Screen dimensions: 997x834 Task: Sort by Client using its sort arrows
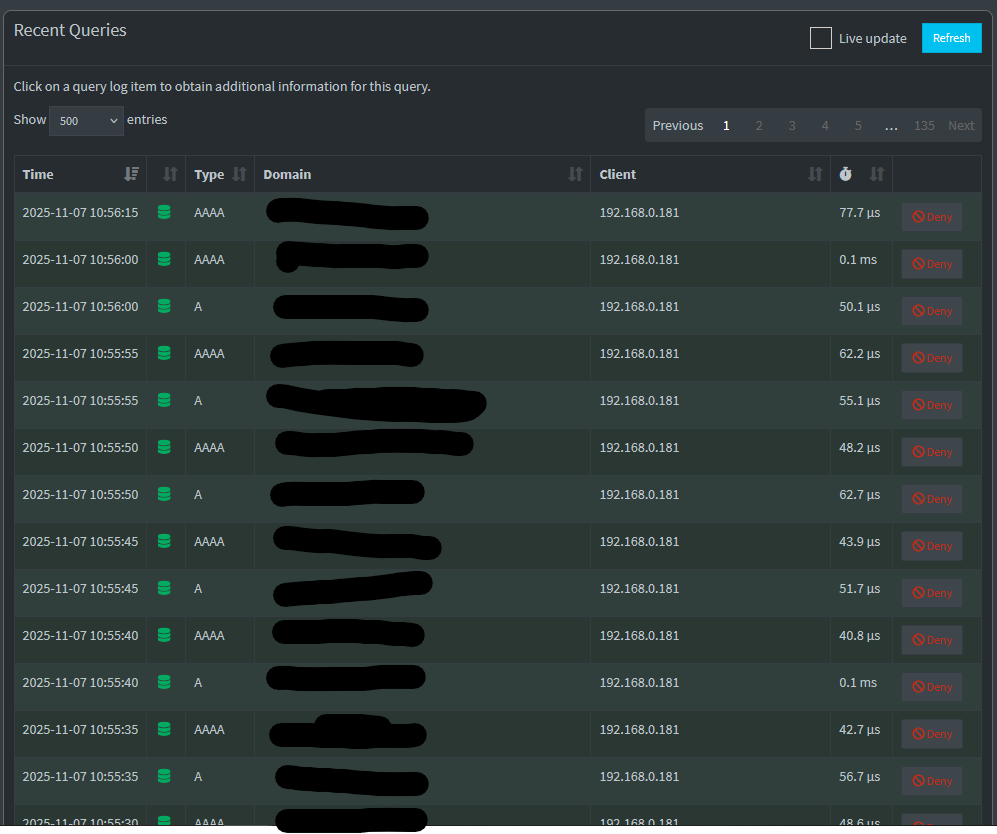815,174
